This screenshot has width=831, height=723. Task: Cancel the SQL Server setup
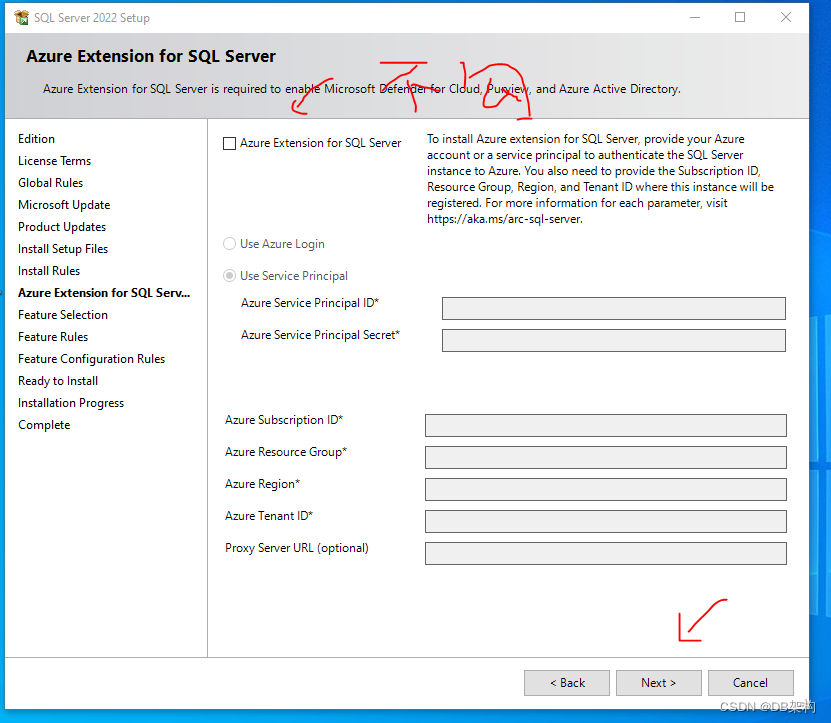pyautogui.click(x=750, y=682)
